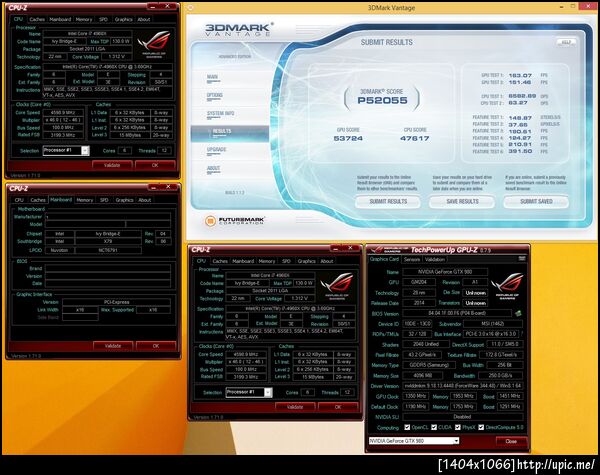
Task: Toggle the OpenCL checkbox
Action: [407, 427]
